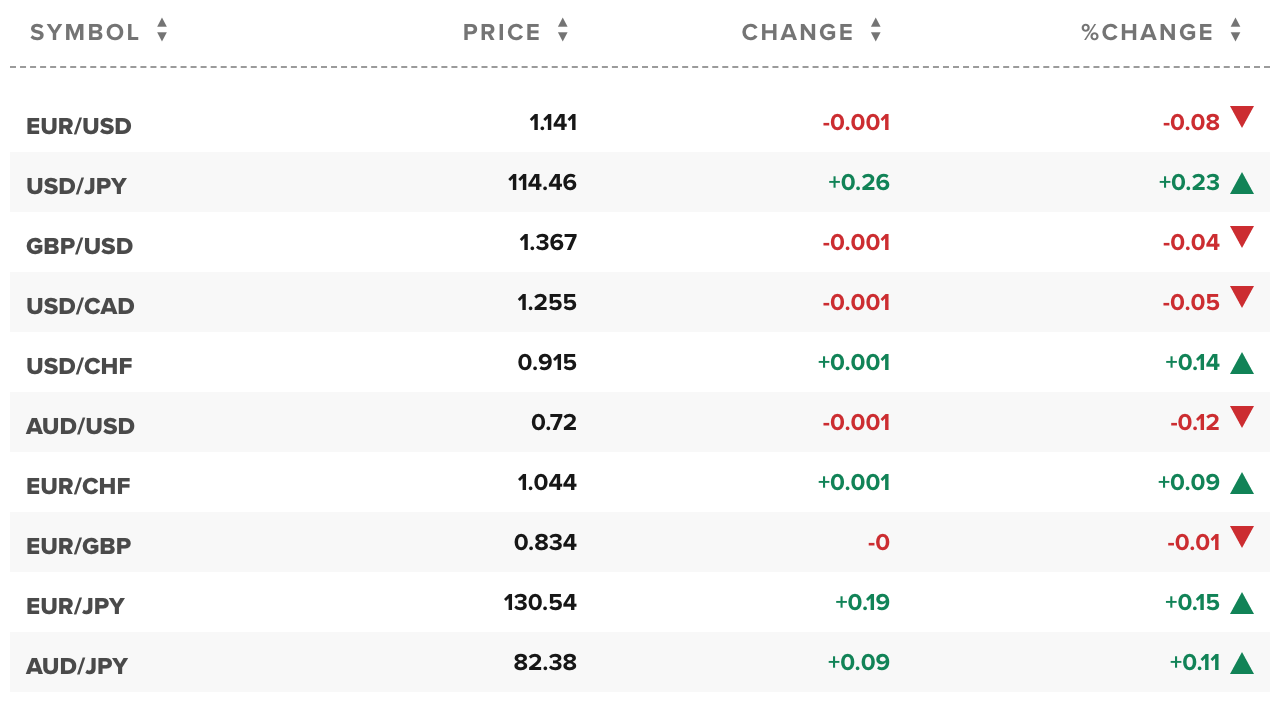Screen dimensions: 1278x704
Task: Select the USD/CAD symbol
Action: pyautogui.click(x=80, y=306)
